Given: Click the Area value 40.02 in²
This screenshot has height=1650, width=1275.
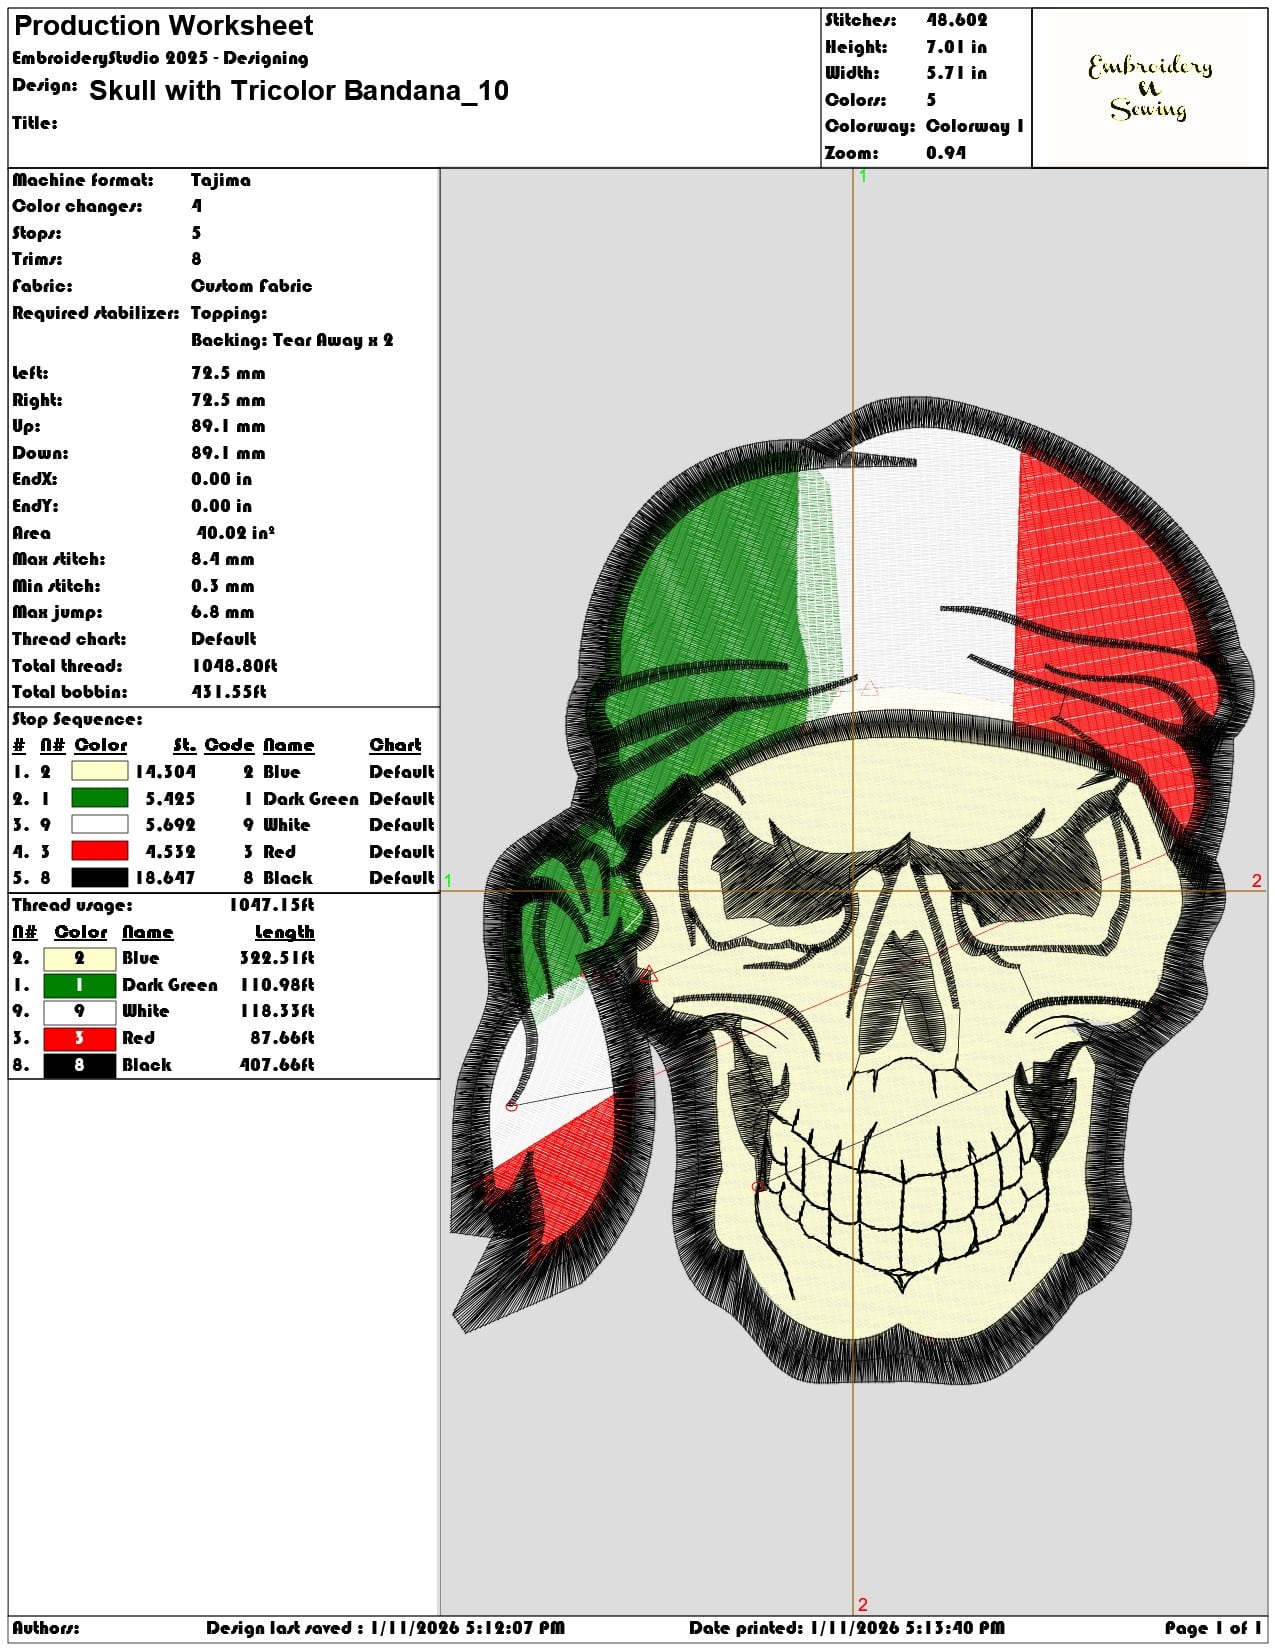Looking at the screenshot, I should [x=235, y=533].
